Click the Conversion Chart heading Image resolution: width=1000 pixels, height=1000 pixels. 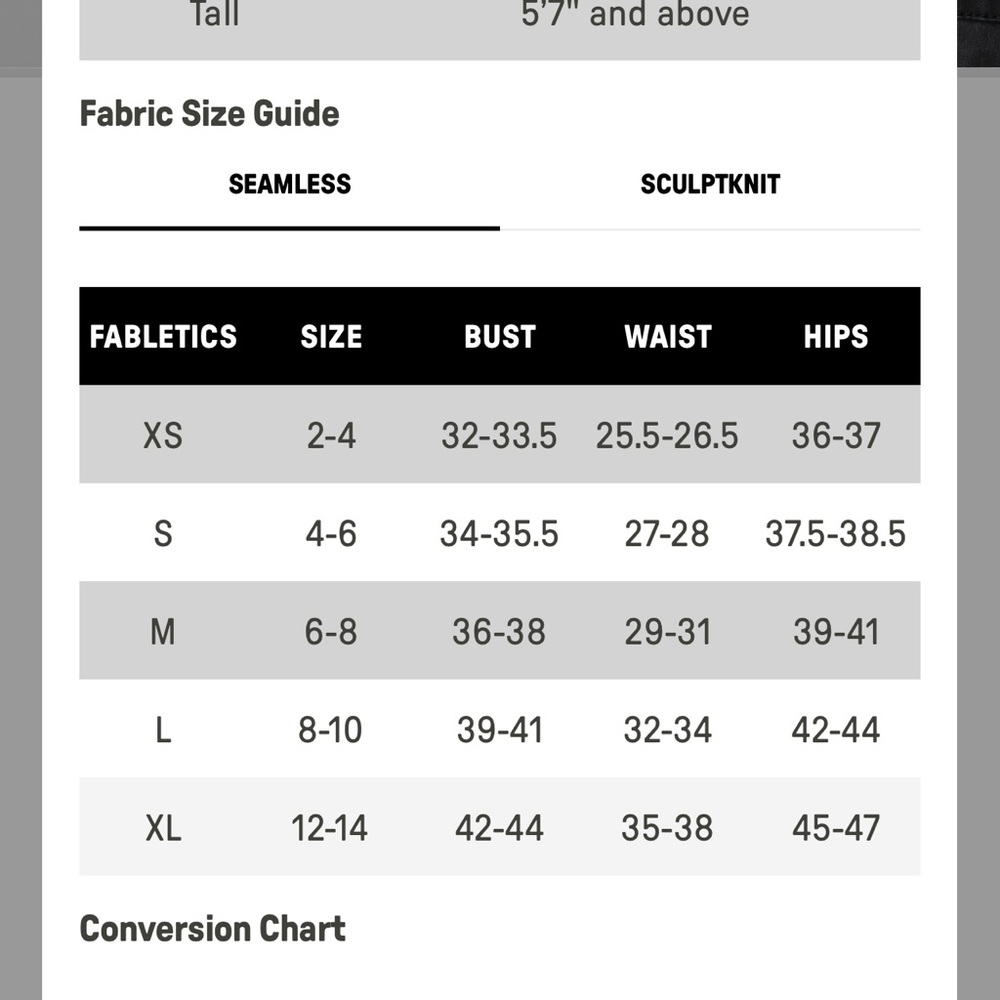tap(212, 929)
